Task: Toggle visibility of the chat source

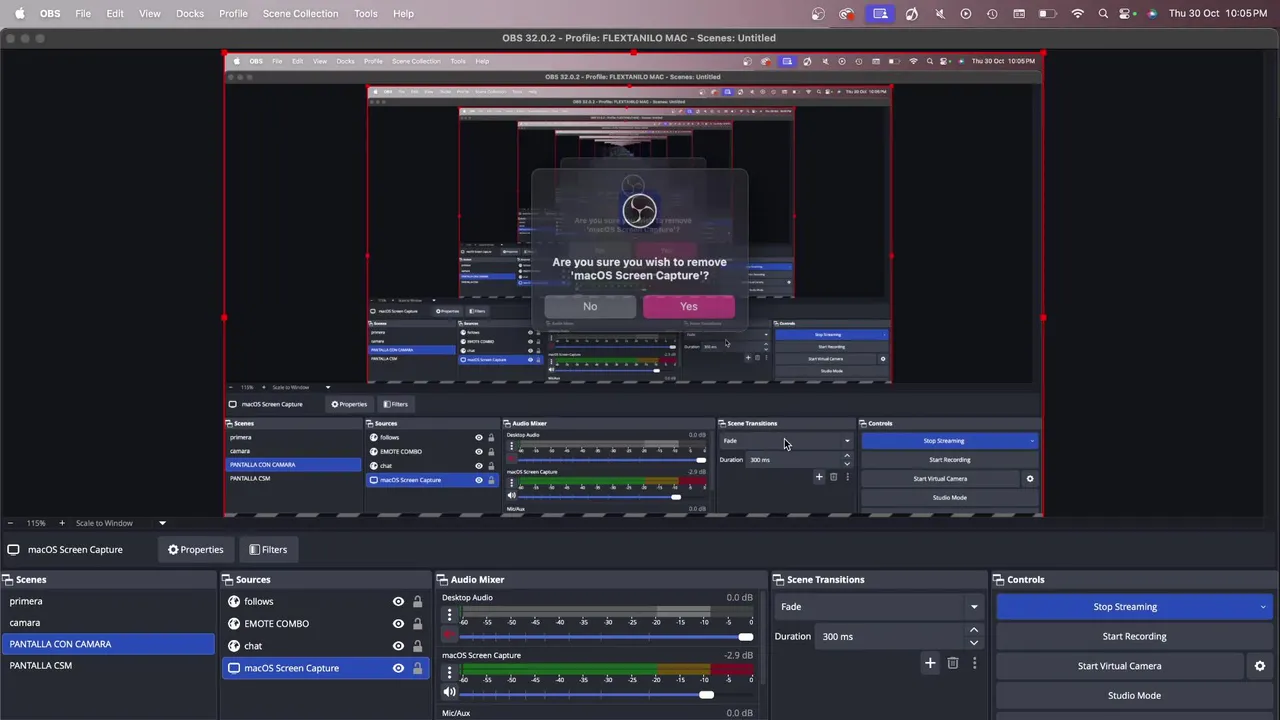Action: point(398,645)
